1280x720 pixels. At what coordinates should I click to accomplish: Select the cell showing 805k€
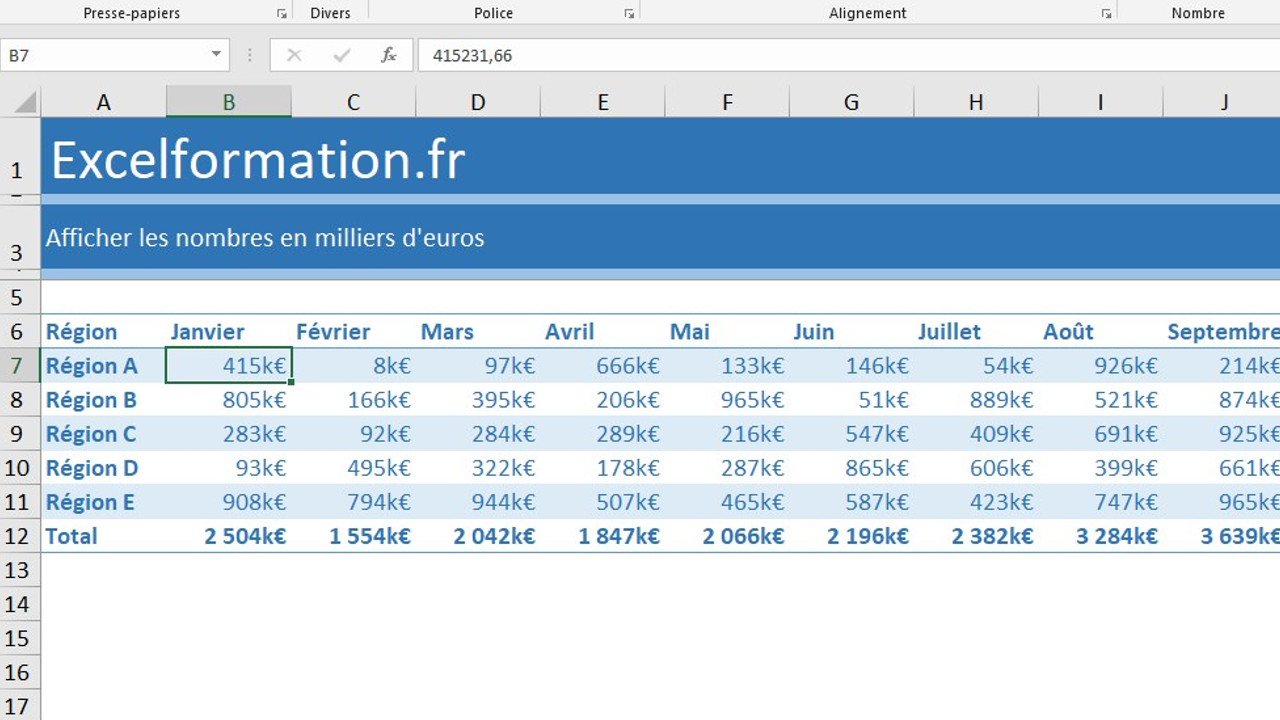[229, 400]
